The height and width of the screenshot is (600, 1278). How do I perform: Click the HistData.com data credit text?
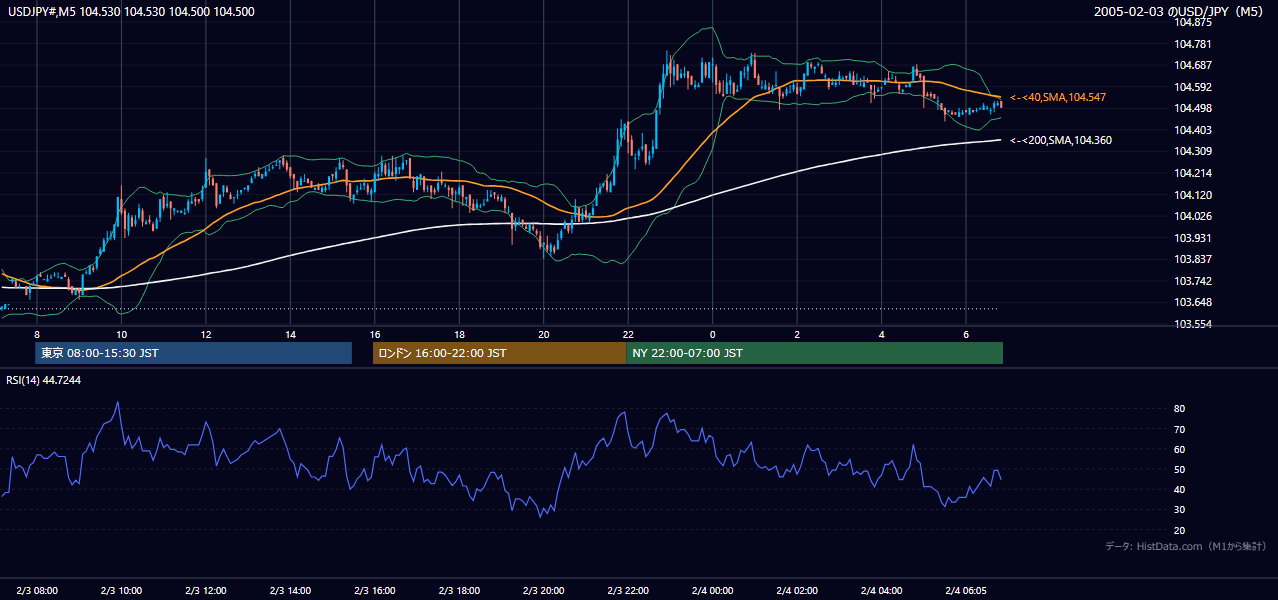click(x=1186, y=546)
